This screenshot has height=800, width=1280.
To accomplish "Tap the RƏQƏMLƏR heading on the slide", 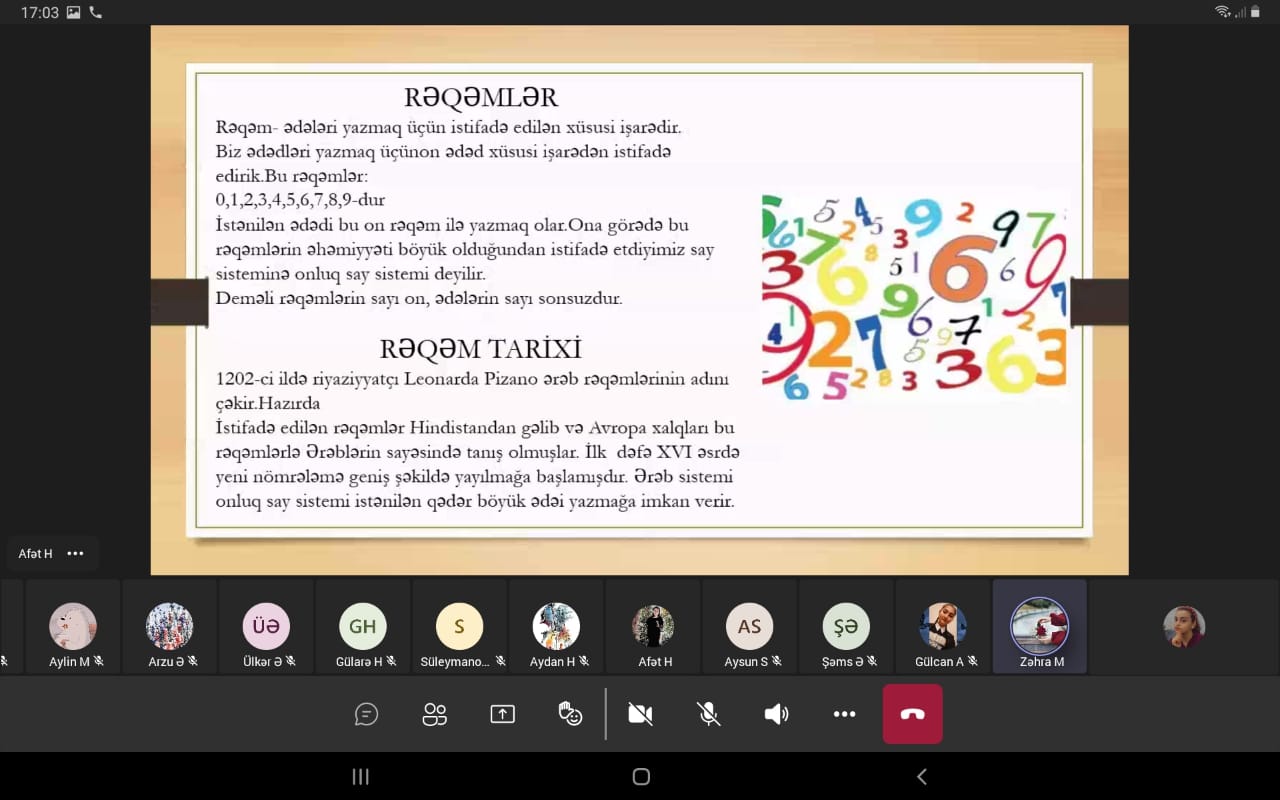I will point(481,98).
